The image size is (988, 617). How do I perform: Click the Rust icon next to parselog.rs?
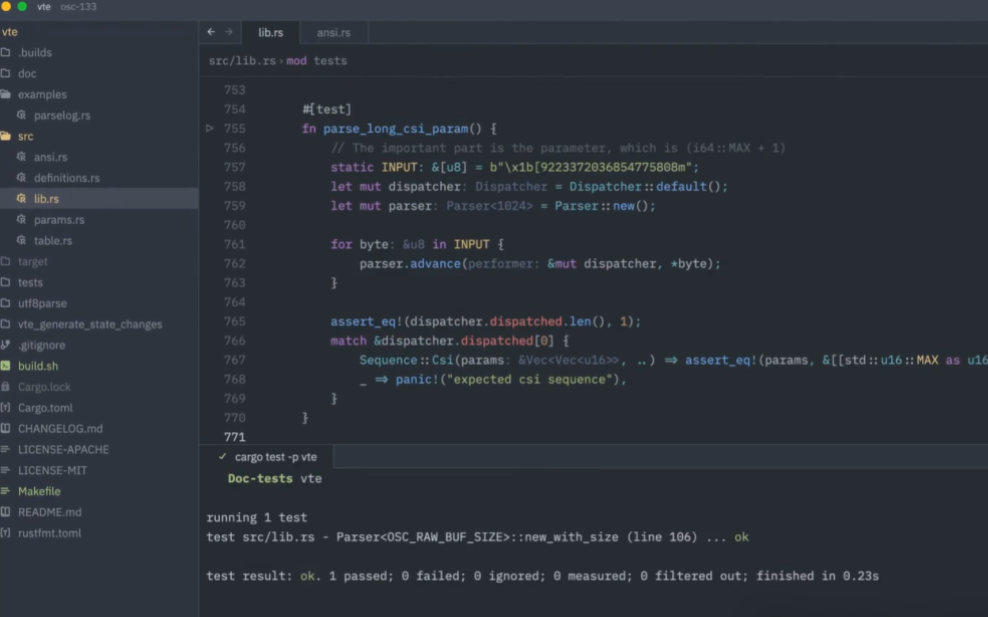pyautogui.click(x=21, y=115)
